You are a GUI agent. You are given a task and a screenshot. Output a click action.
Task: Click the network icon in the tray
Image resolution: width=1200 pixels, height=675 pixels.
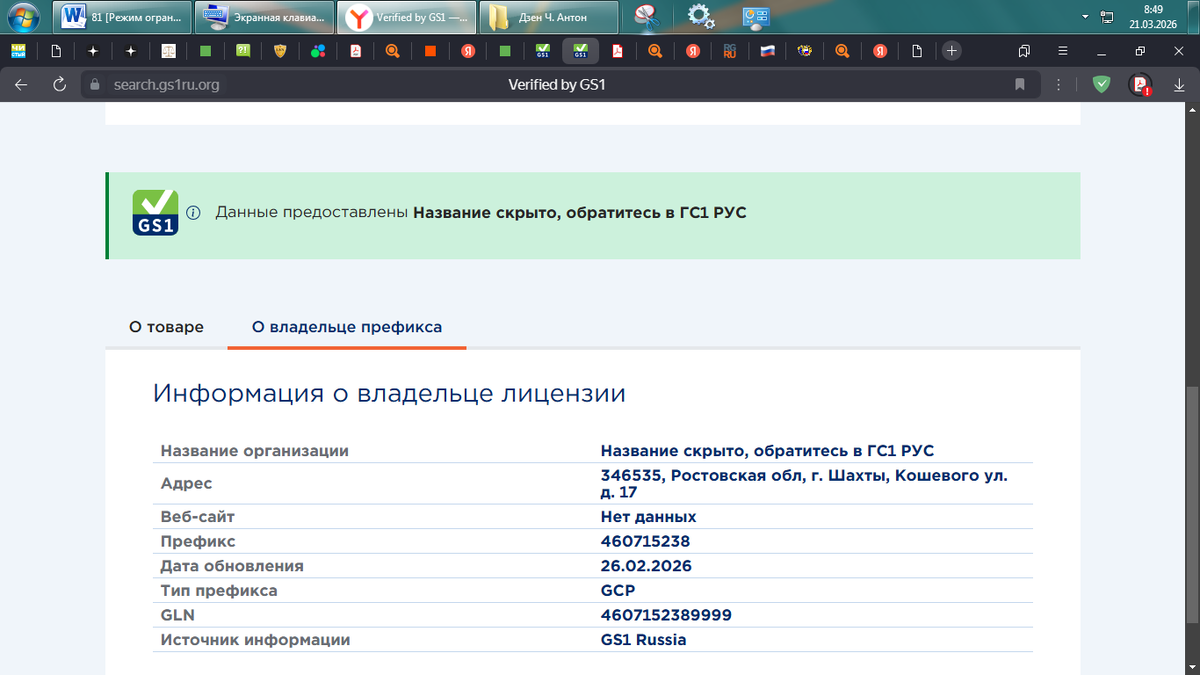(x=1107, y=17)
